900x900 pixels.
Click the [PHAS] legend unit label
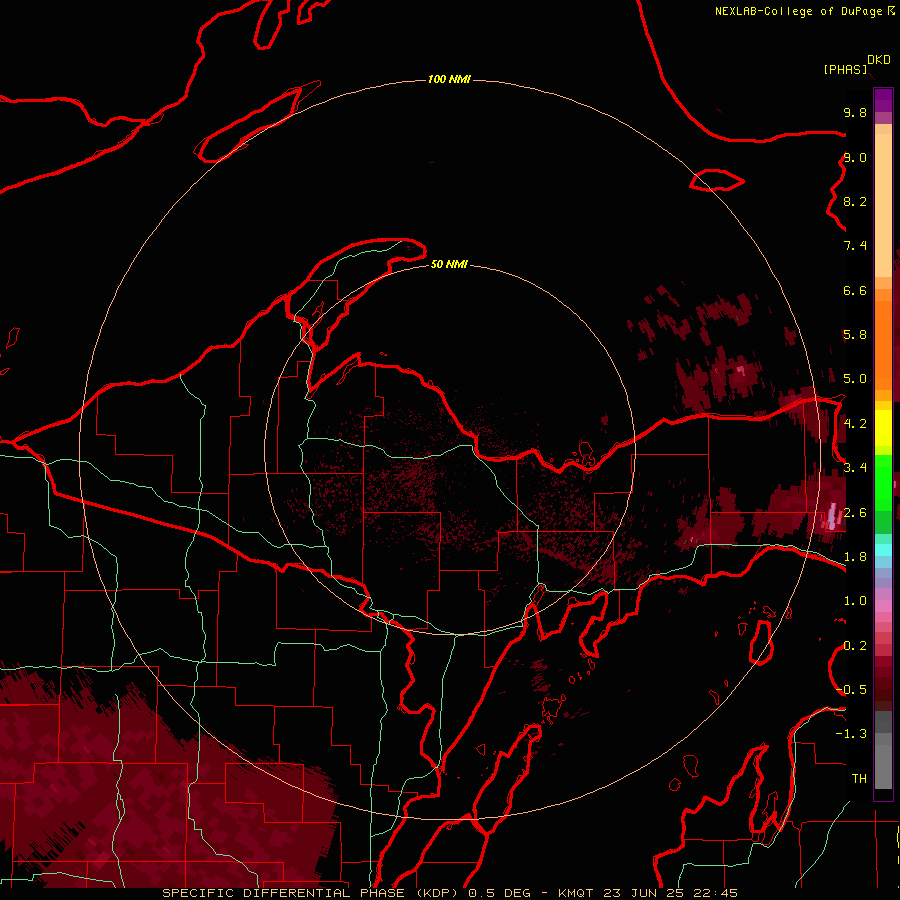coord(845,69)
